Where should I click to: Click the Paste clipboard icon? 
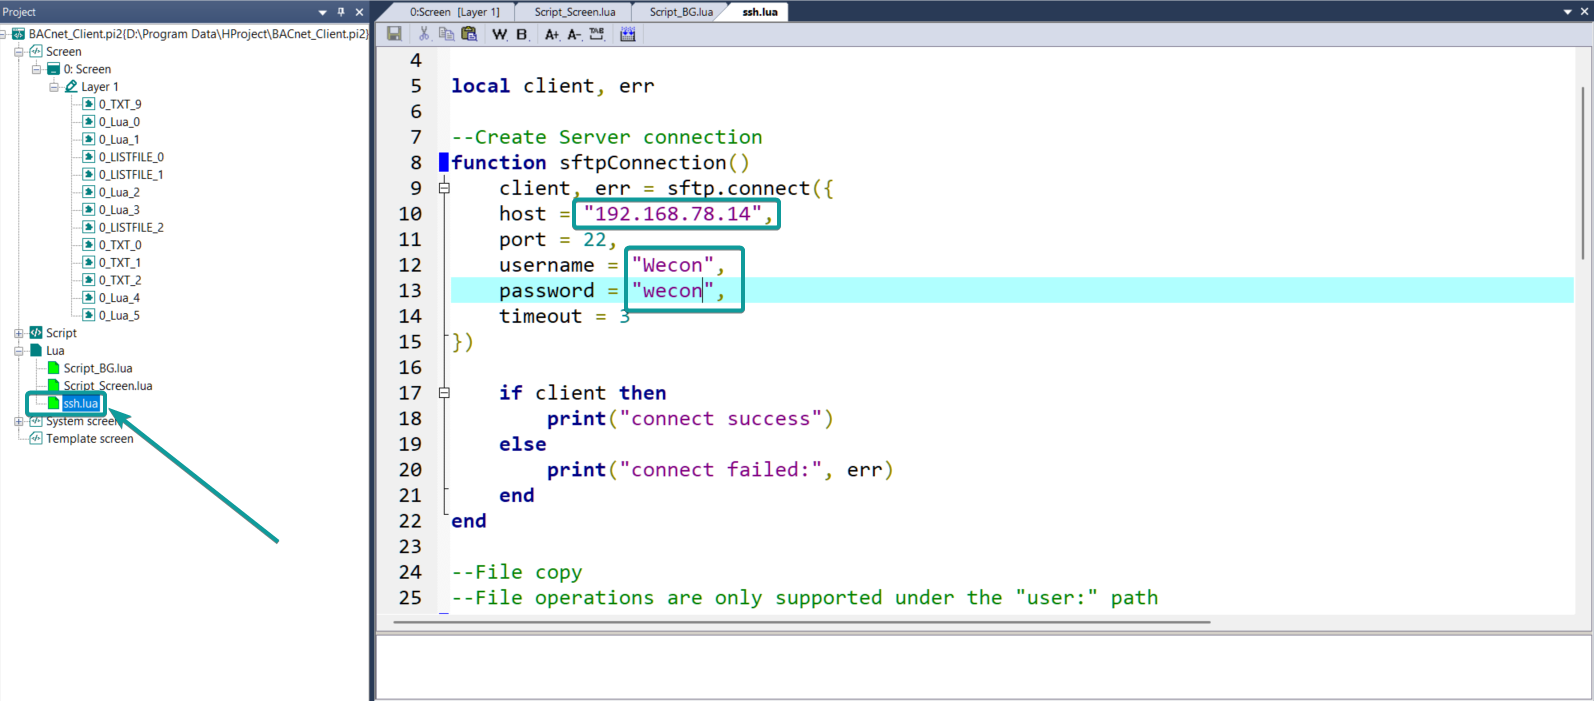[x=468, y=34]
